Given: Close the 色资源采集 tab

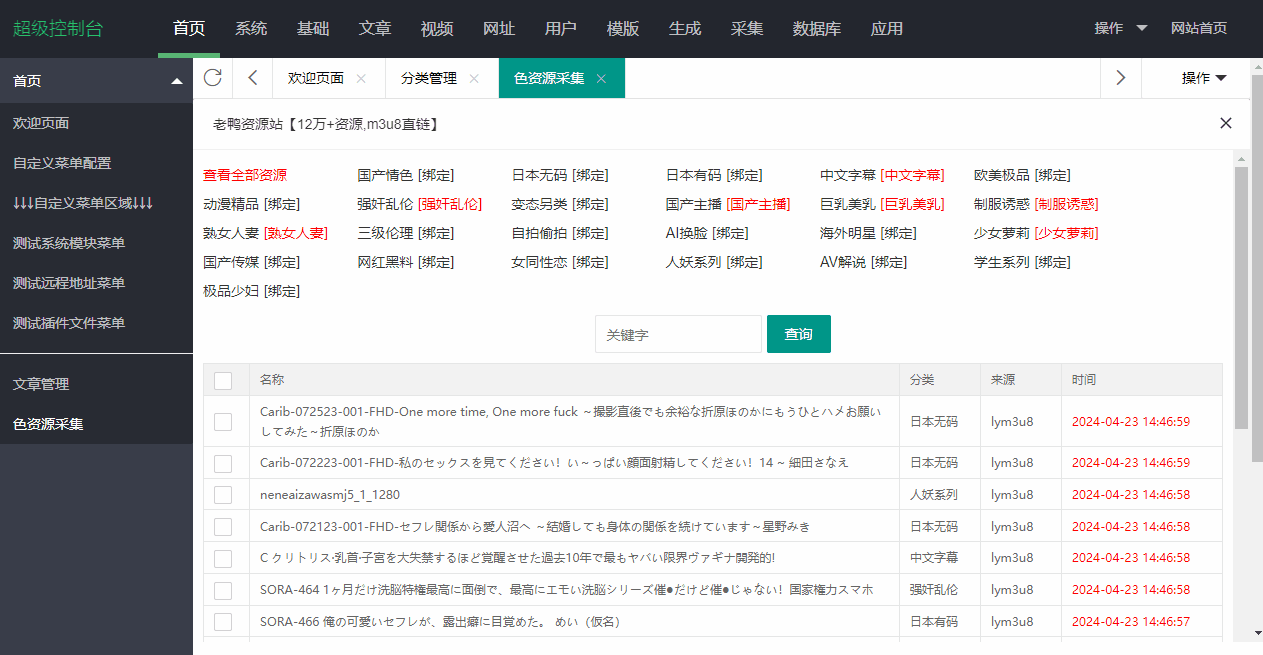Looking at the screenshot, I should [601, 78].
